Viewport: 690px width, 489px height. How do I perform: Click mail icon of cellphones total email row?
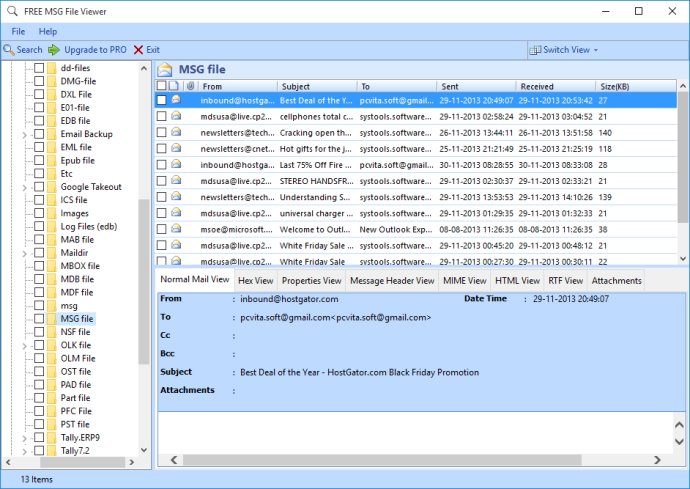[176, 116]
